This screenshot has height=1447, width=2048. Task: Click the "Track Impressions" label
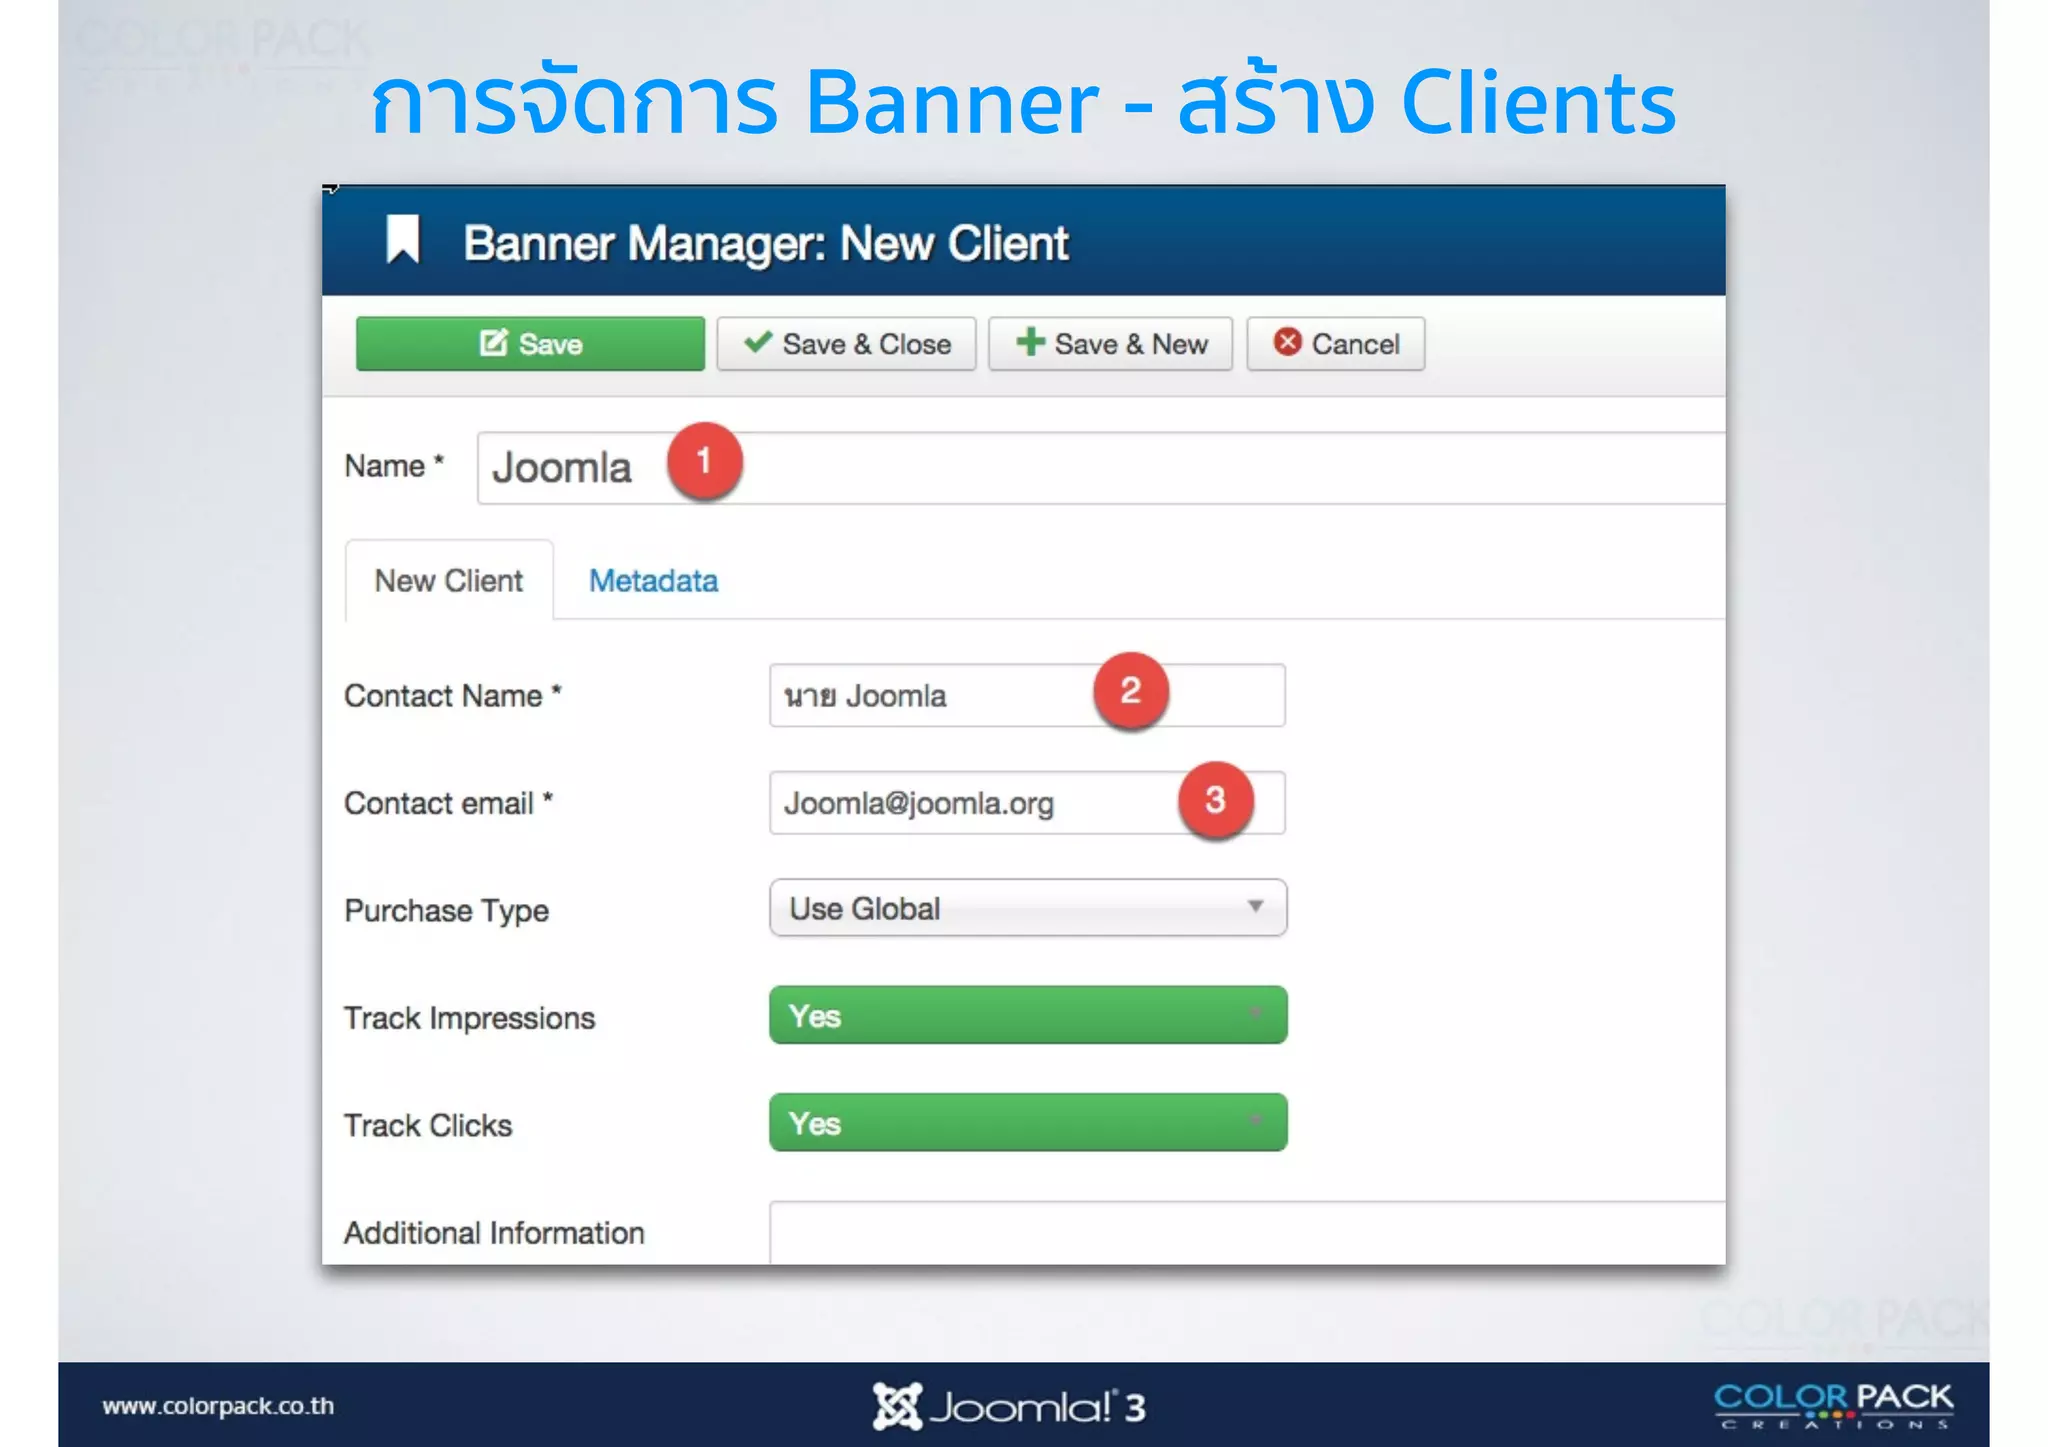tap(469, 1018)
